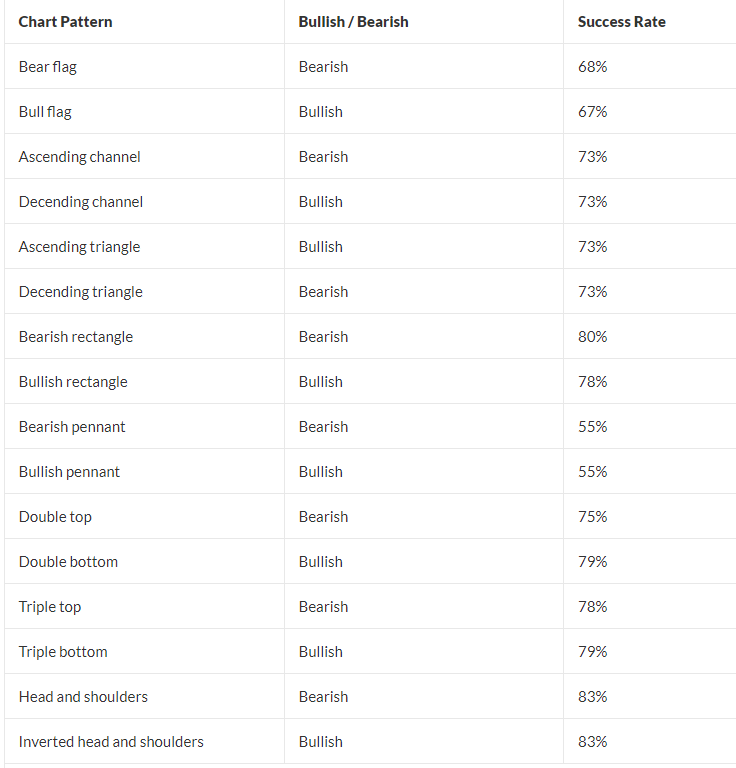
Task: Click the Decending channel row label
Action: click(81, 202)
